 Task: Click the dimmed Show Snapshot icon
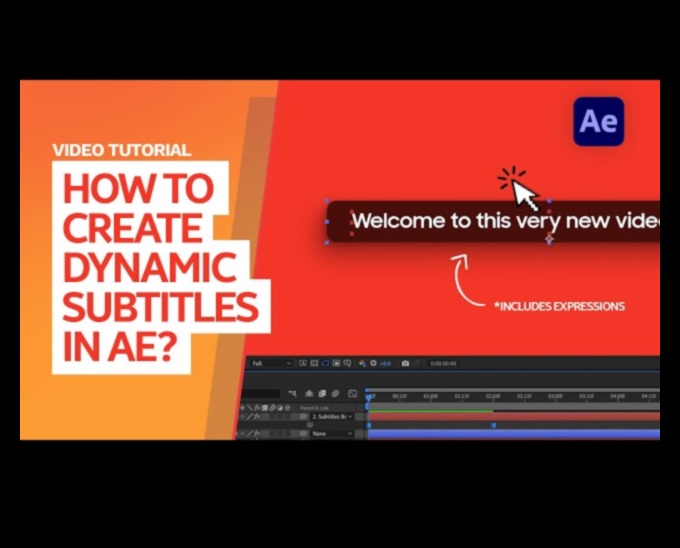tap(416, 363)
